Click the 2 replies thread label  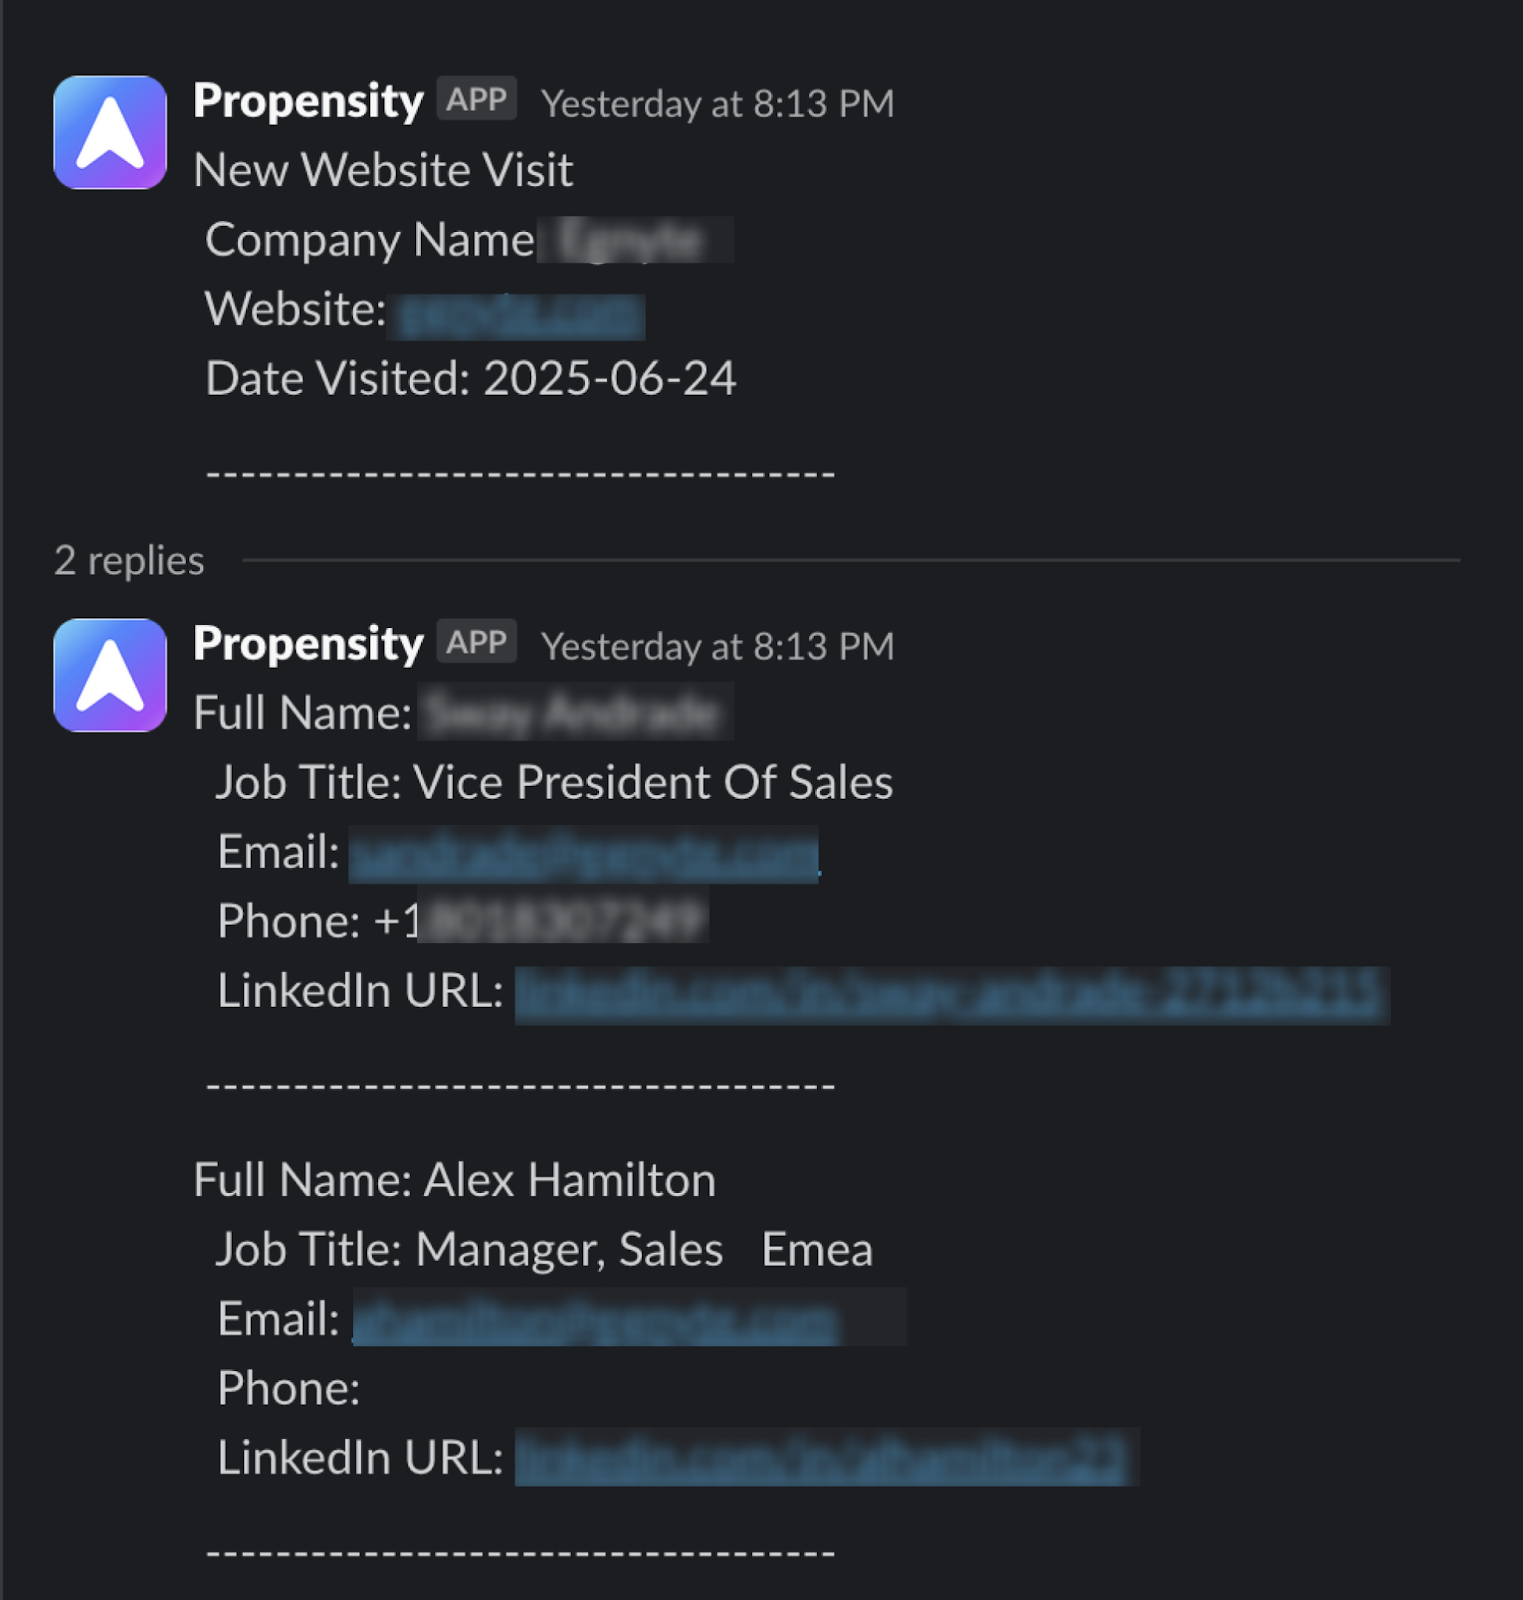click(129, 561)
